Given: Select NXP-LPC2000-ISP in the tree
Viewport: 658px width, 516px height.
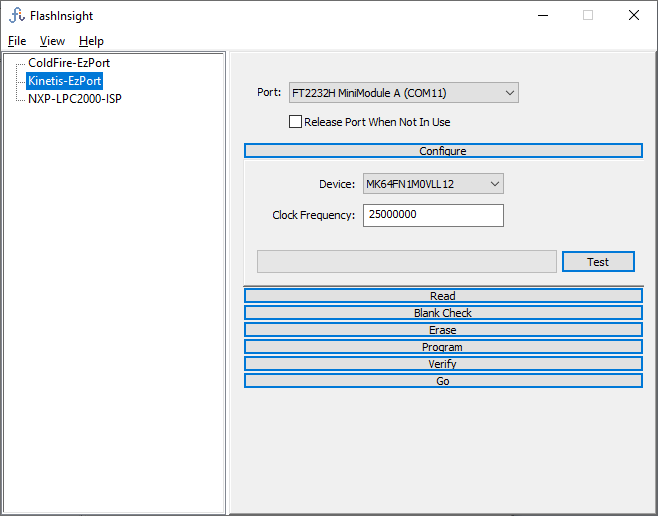Looking at the screenshot, I should [x=75, y=99].
